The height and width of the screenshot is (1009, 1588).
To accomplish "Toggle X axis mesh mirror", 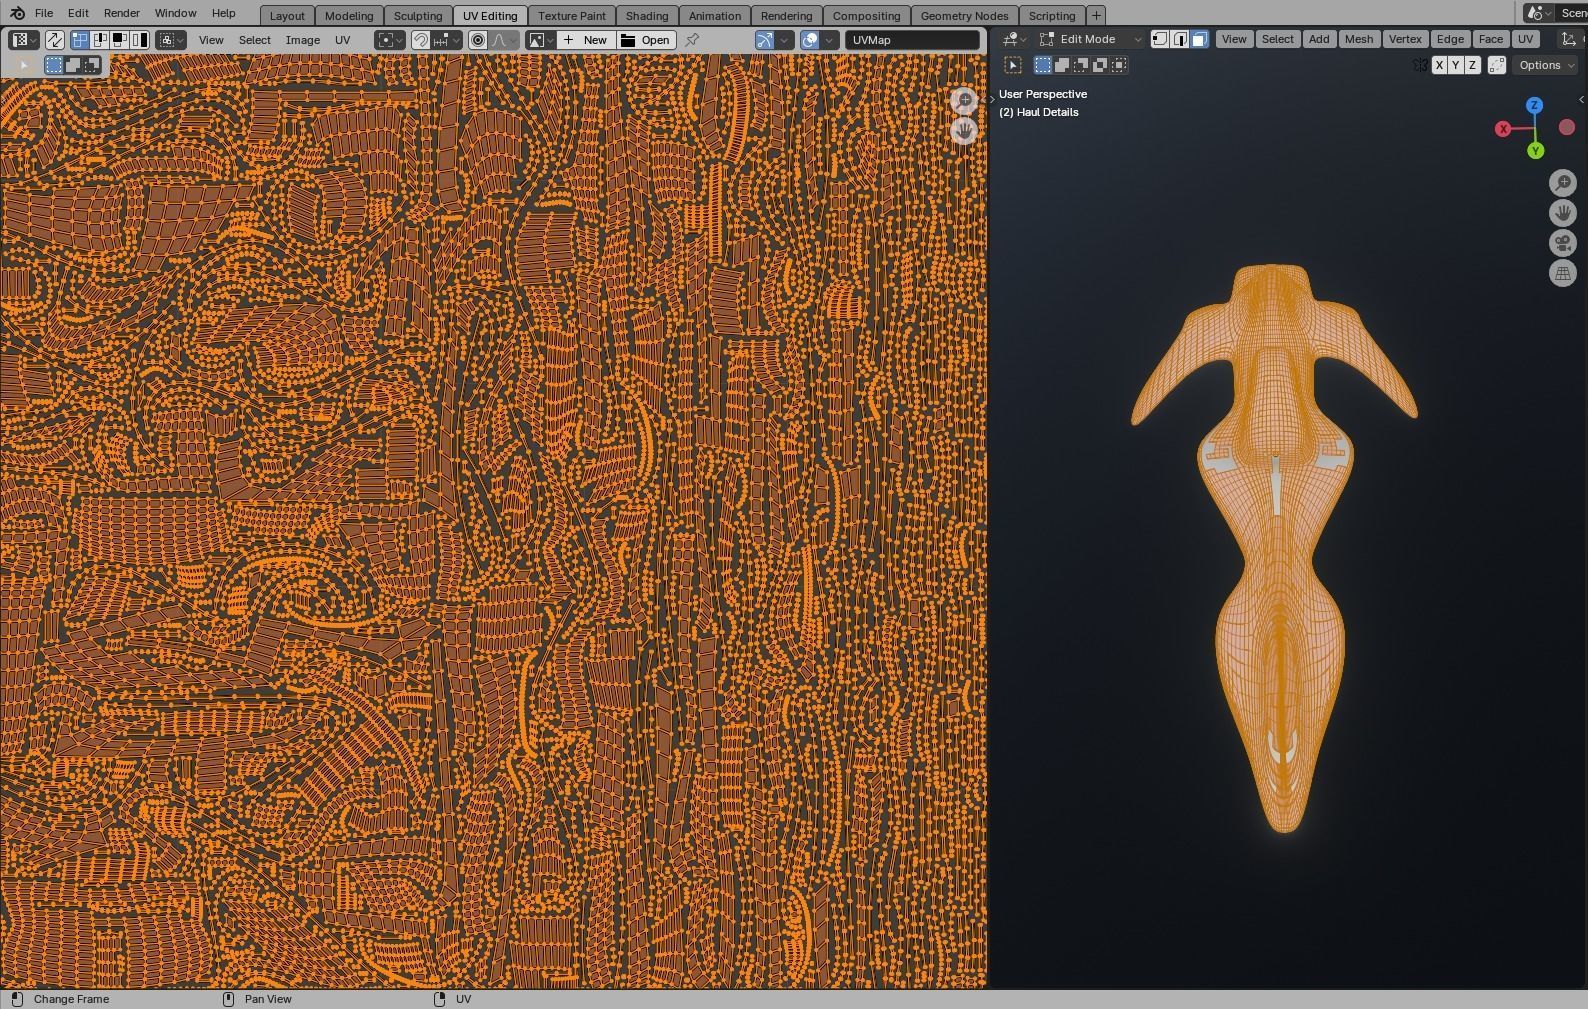I will click(1439, 65).
